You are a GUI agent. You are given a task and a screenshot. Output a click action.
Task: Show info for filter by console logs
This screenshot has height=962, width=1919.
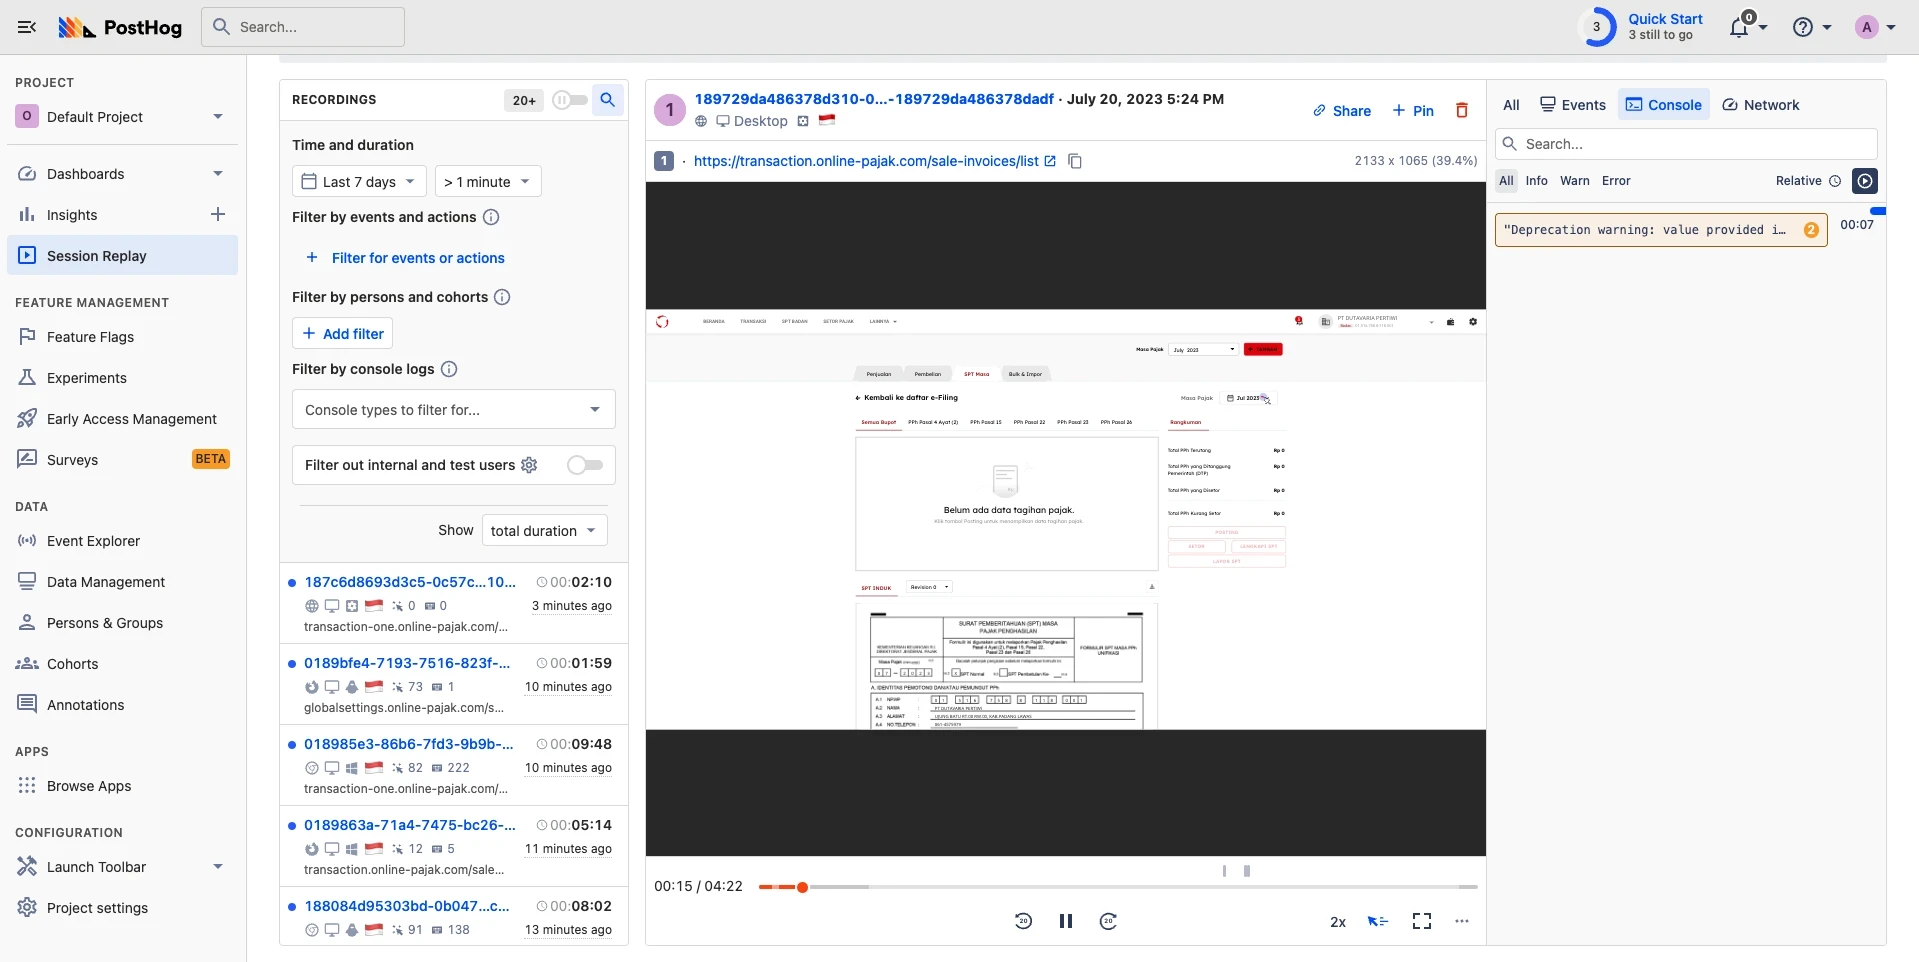(449, 369)
